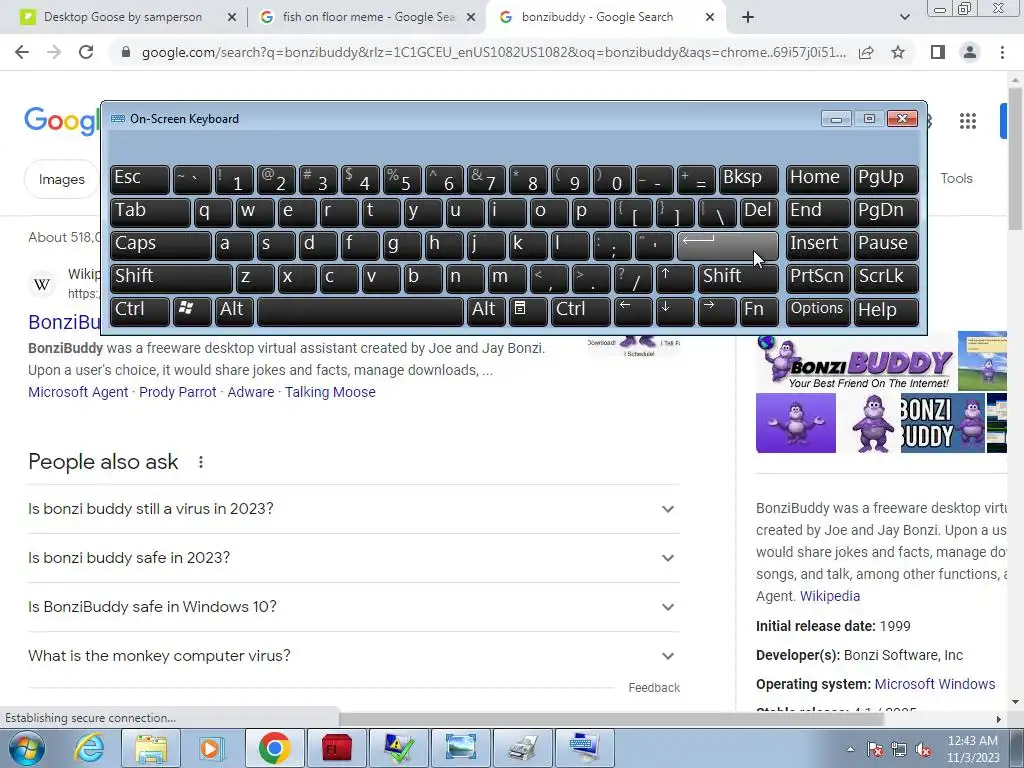
Task: Open the tab search chevron in Chrome
Action: click(904, 17)
